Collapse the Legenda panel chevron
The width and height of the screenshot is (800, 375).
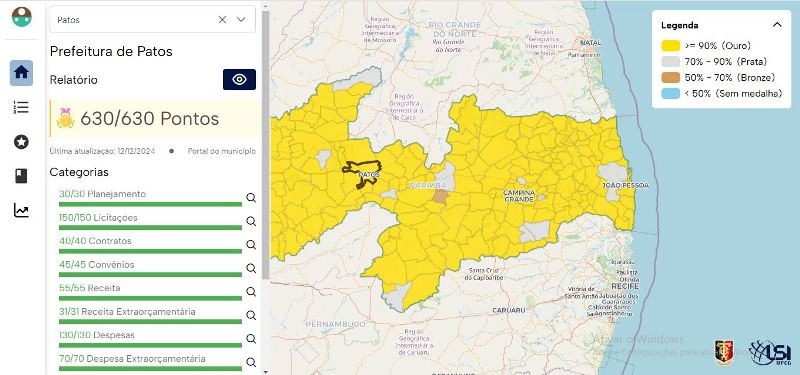[x=777, y=25]
